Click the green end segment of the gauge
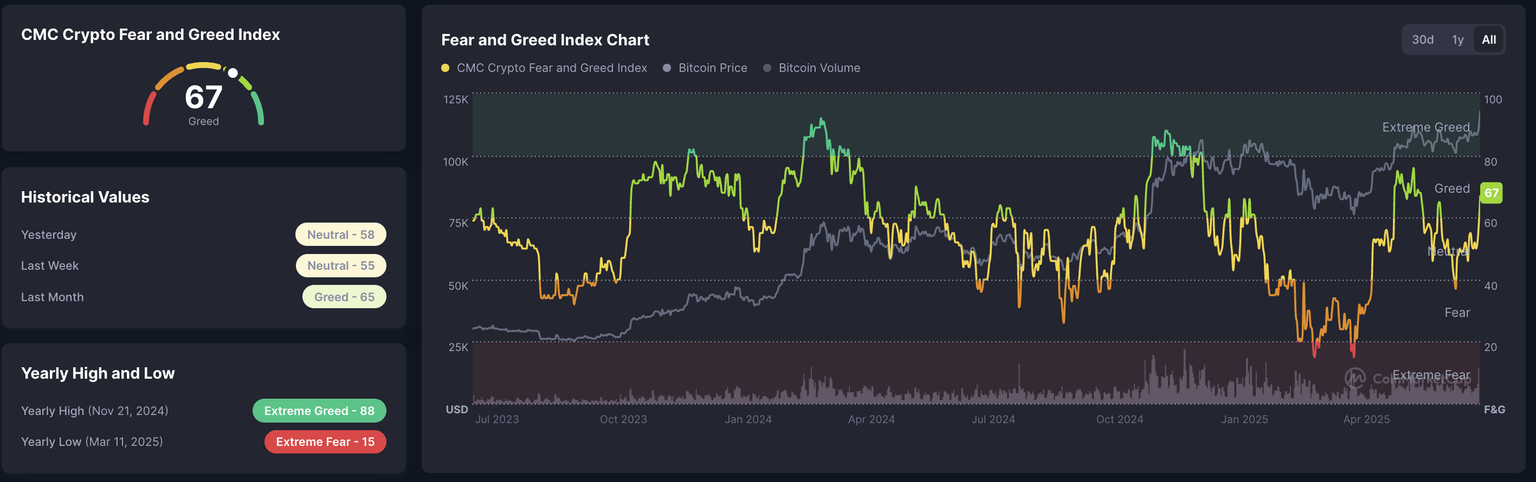The width and height of the screenshot is (1536, 482). pyautogui.click(x=258, y=108)
